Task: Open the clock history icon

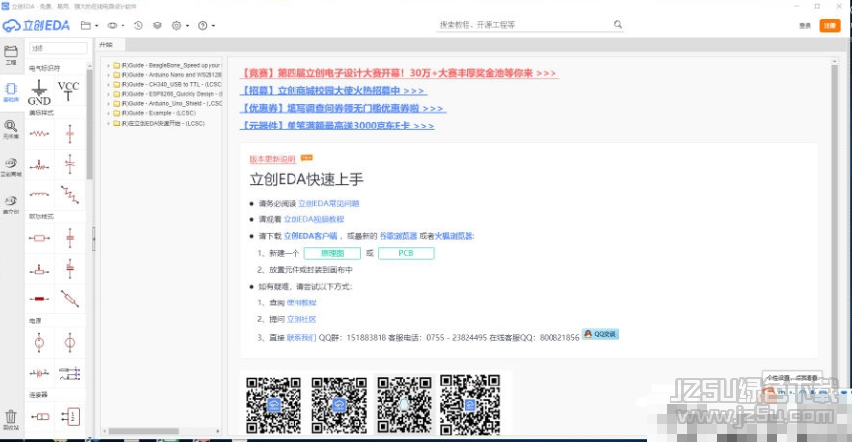Action: (138, 25)
